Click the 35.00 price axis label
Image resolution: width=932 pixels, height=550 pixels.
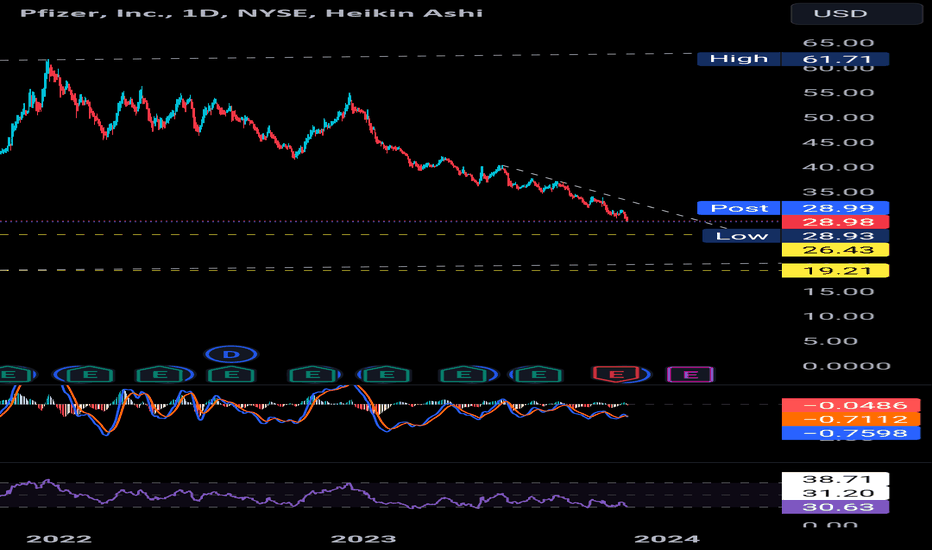point(838,192)
